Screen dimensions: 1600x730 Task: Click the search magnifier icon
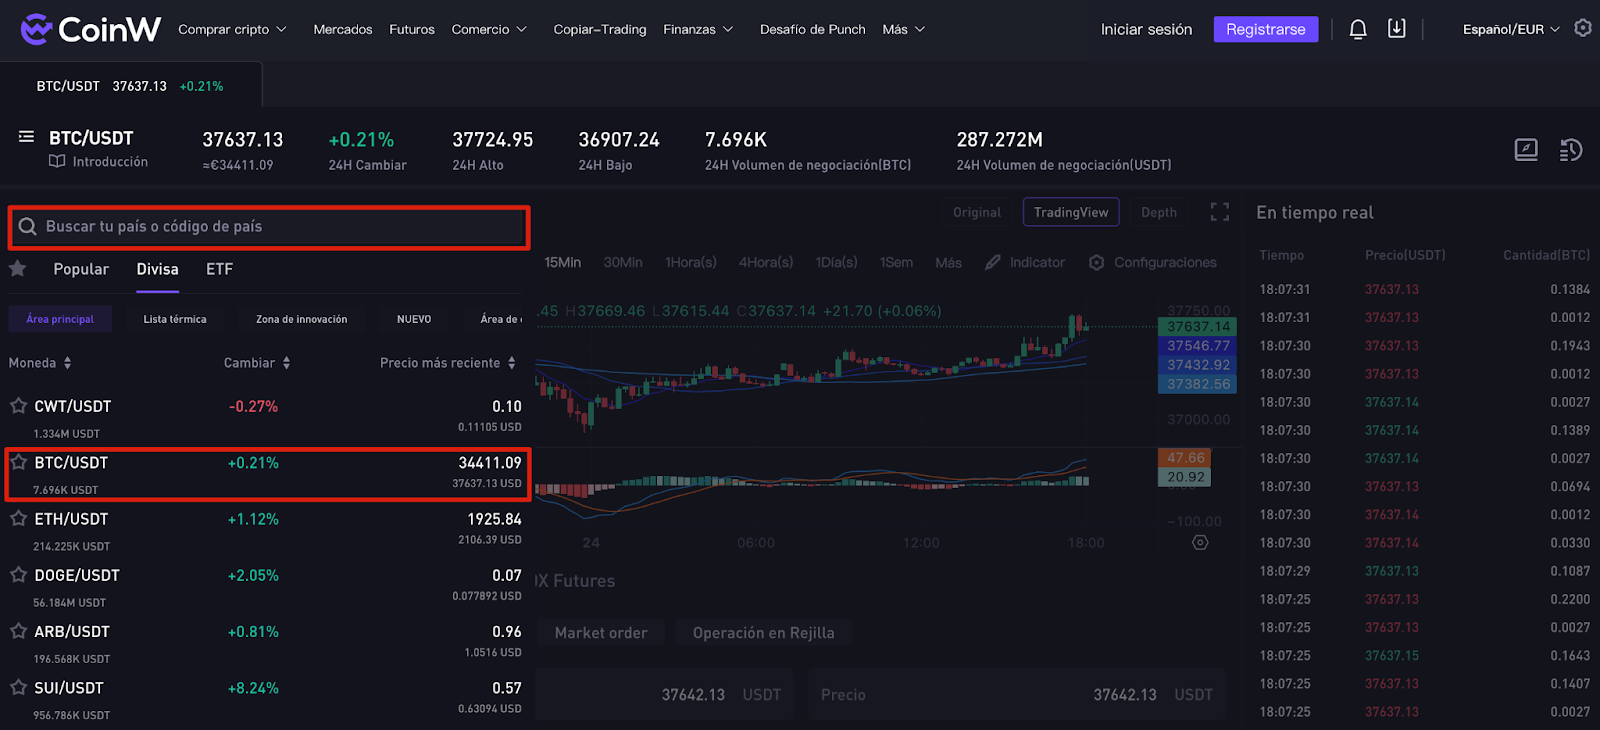pos(28,226)
